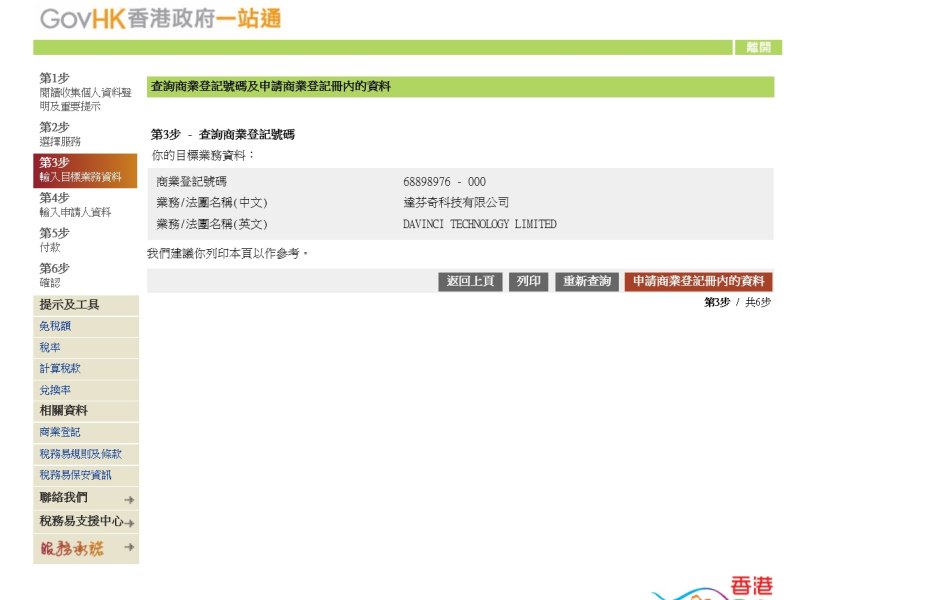Open the 稅率 link

pyautogui.click(x=49, y=348)
